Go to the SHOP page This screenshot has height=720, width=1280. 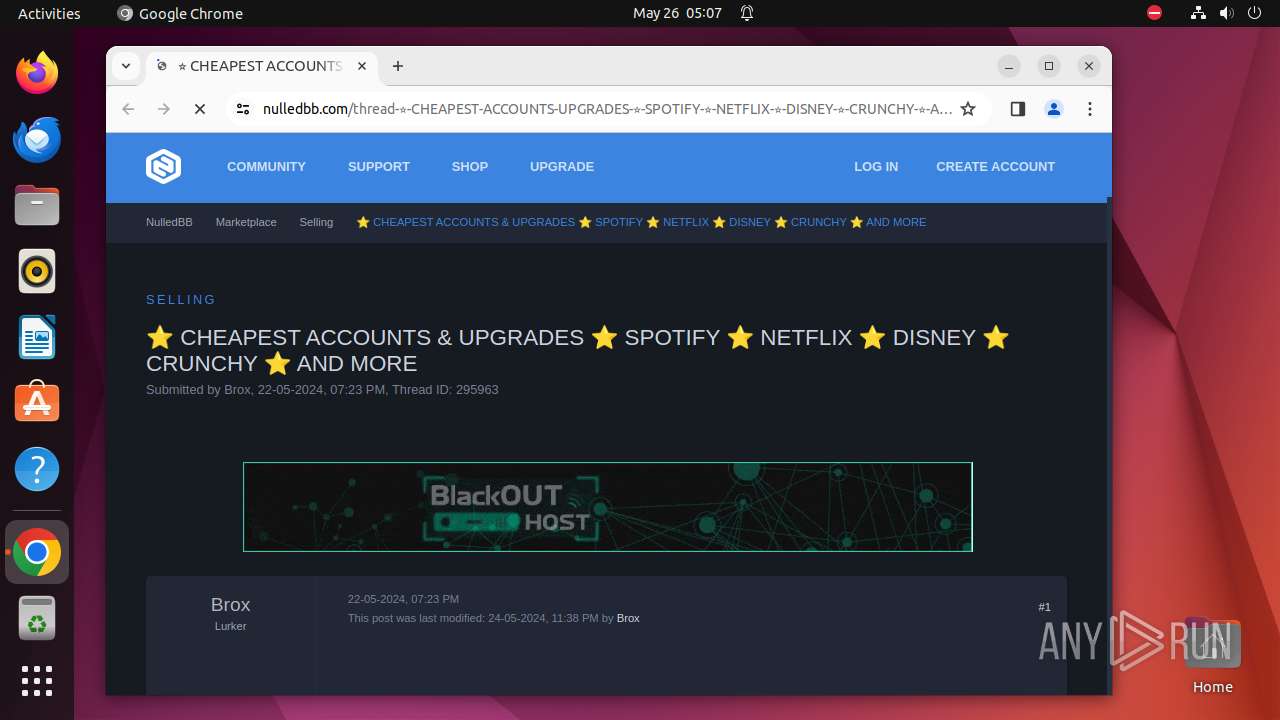click(470, 167)
